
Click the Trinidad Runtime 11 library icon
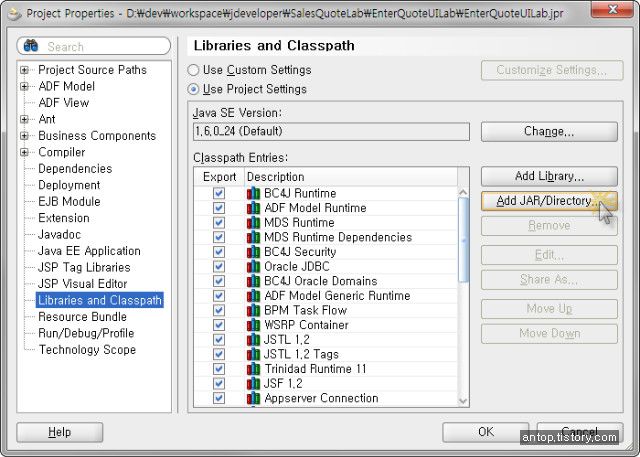(253, 369)
